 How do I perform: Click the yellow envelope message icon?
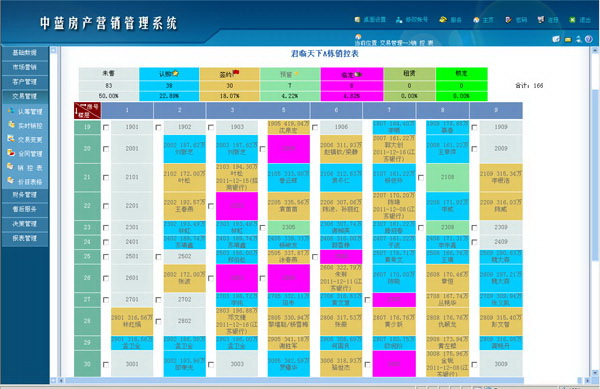568,39
